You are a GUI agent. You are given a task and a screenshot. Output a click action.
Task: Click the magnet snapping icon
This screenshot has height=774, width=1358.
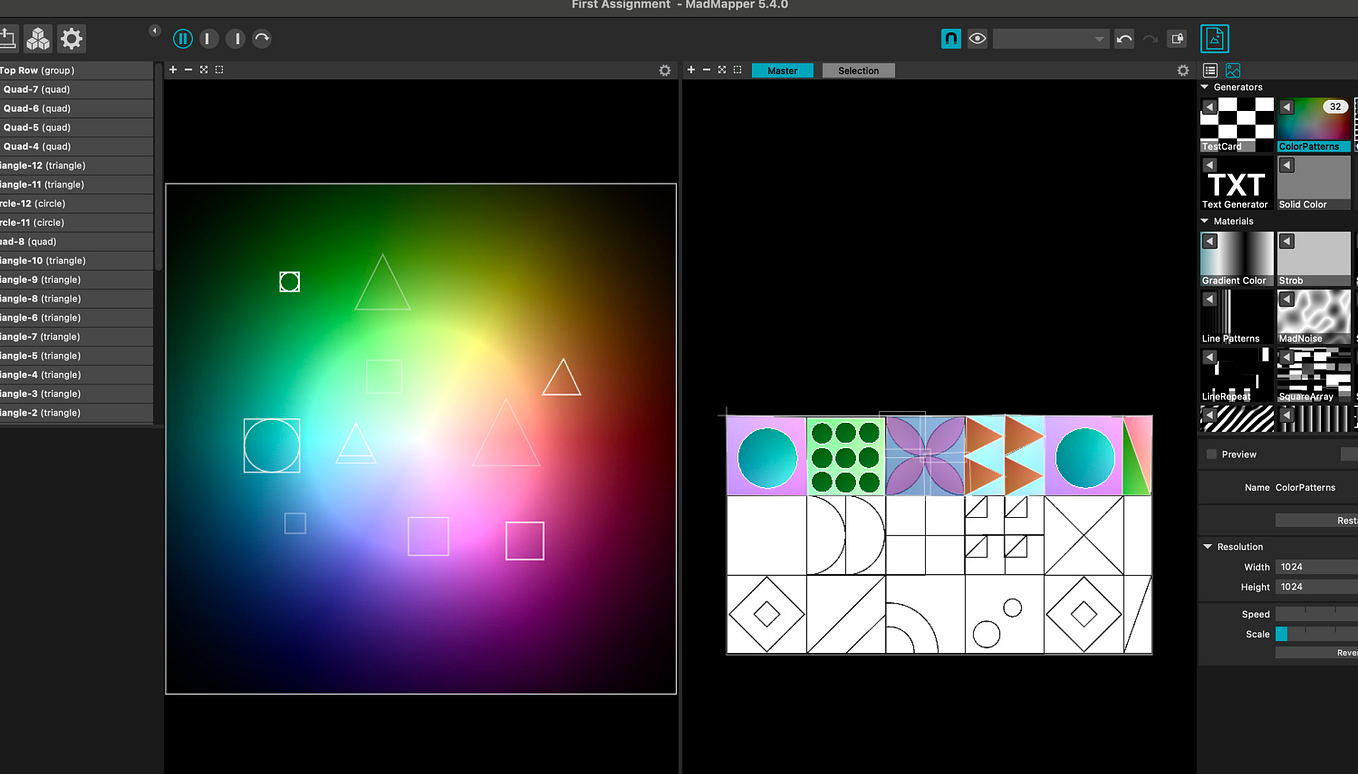[951, 39]
